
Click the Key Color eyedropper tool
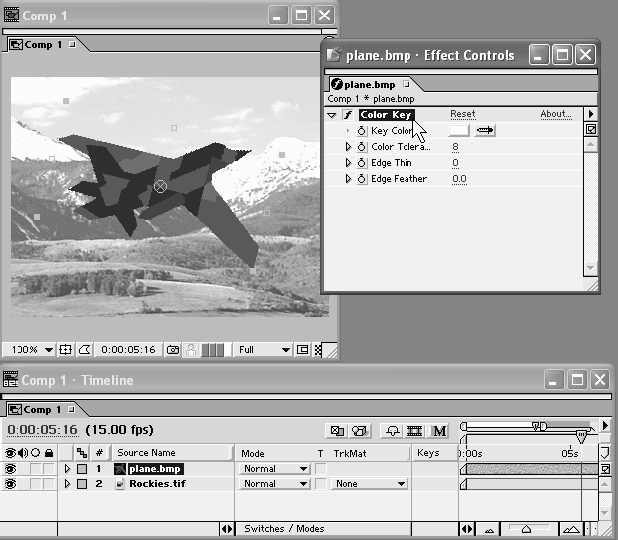pyautogui.click(x=485, y=131)
